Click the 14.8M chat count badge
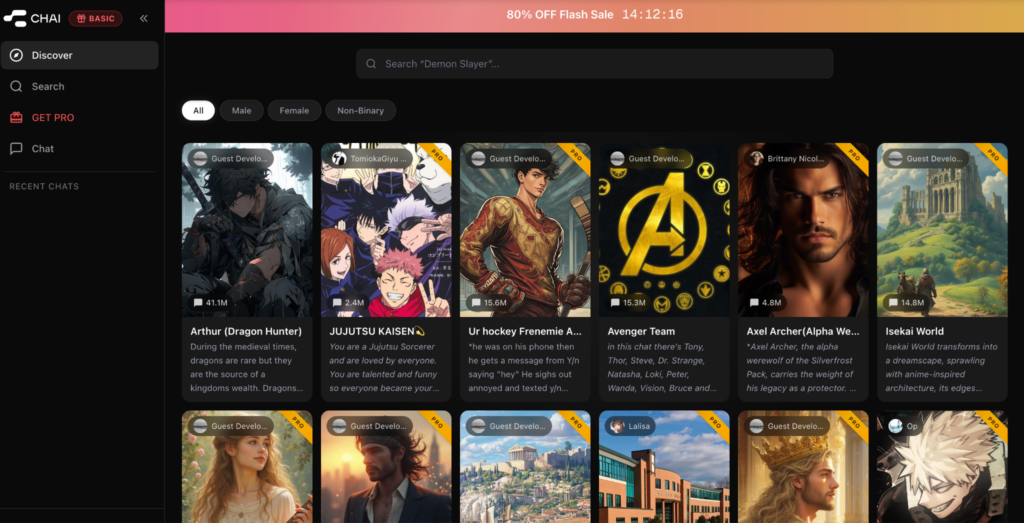Screen dimensions: 1024x523 point(906,303)
